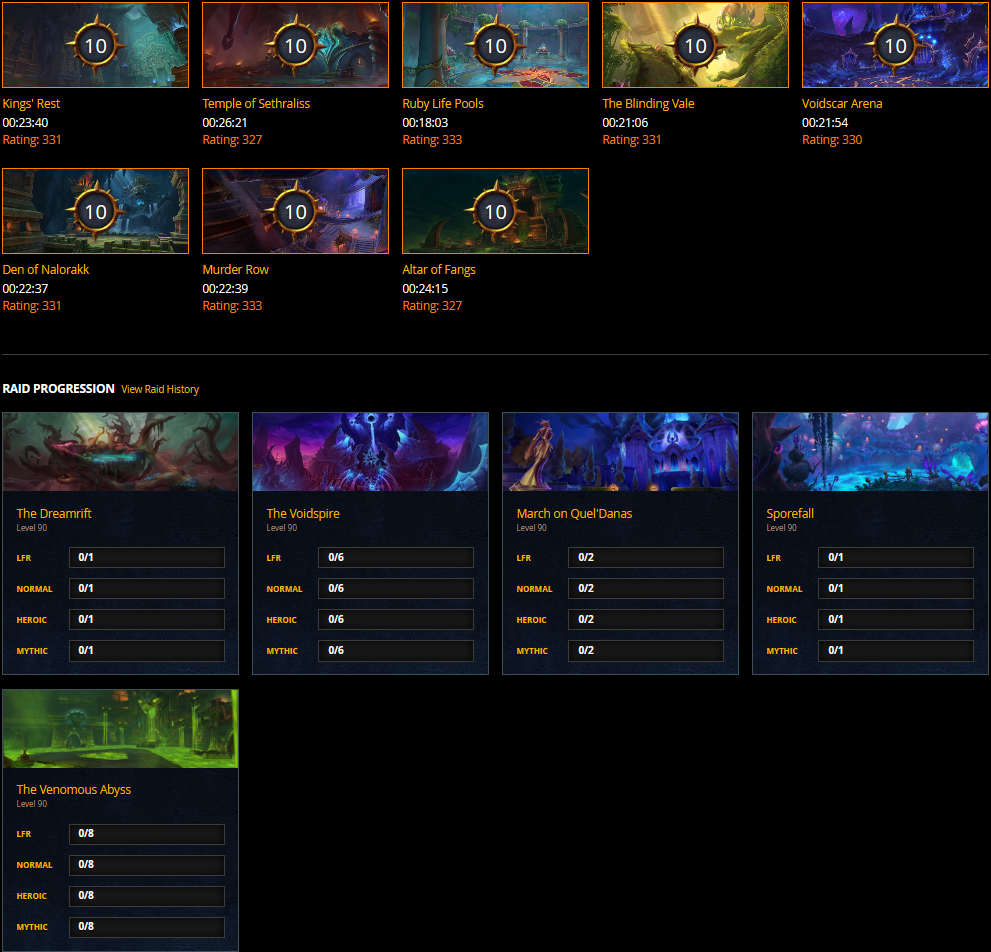Click March on Quel'Danas Mythic progress bar
This screenshot has width=991, height=952.
[646, 650]
